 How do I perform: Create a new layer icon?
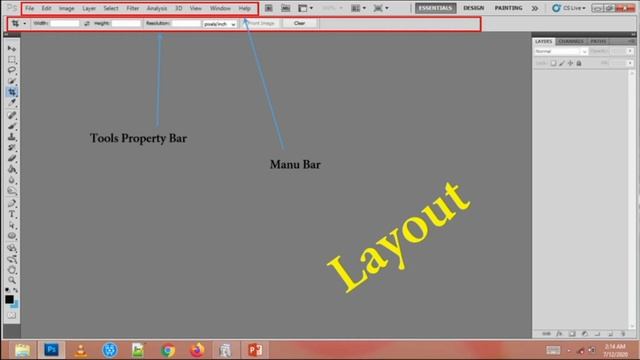tap(610, 334)
